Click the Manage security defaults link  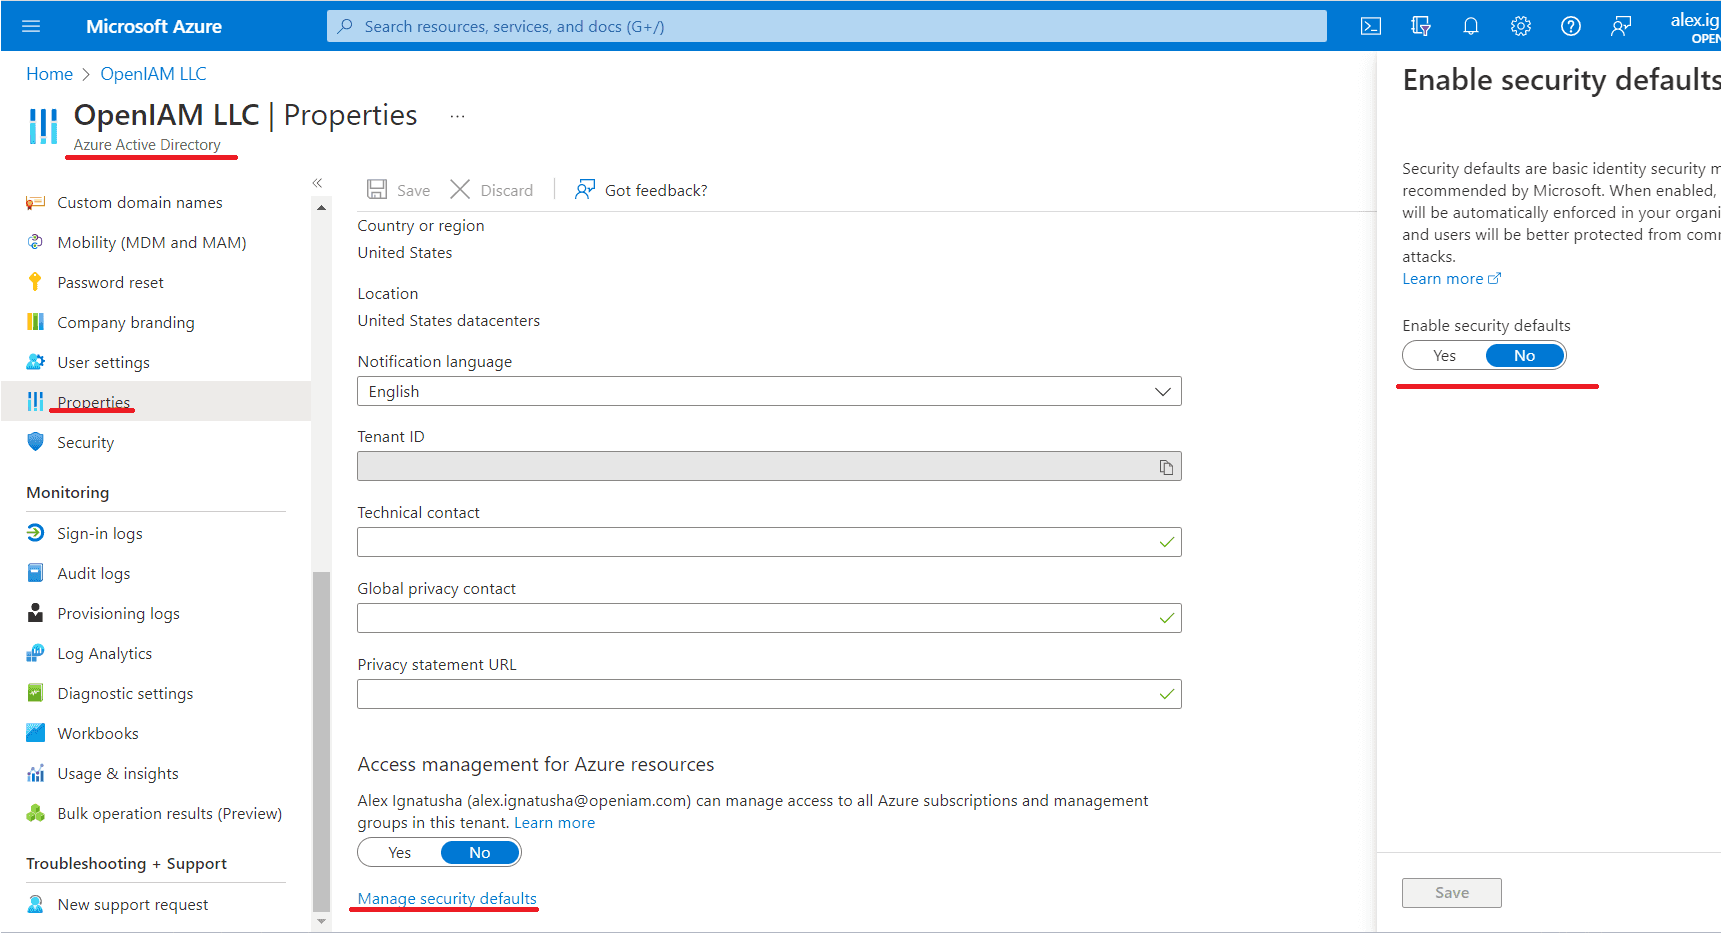coord(447,899)
